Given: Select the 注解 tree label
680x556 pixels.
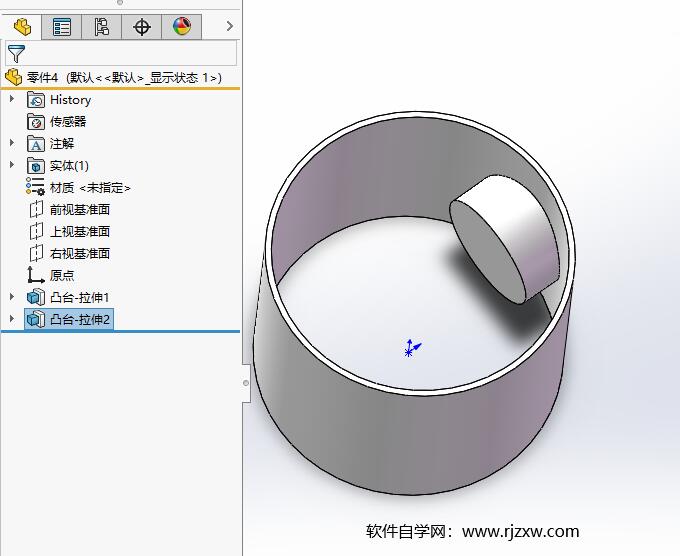Looking at the screenshot, I should tap(62, 144).
